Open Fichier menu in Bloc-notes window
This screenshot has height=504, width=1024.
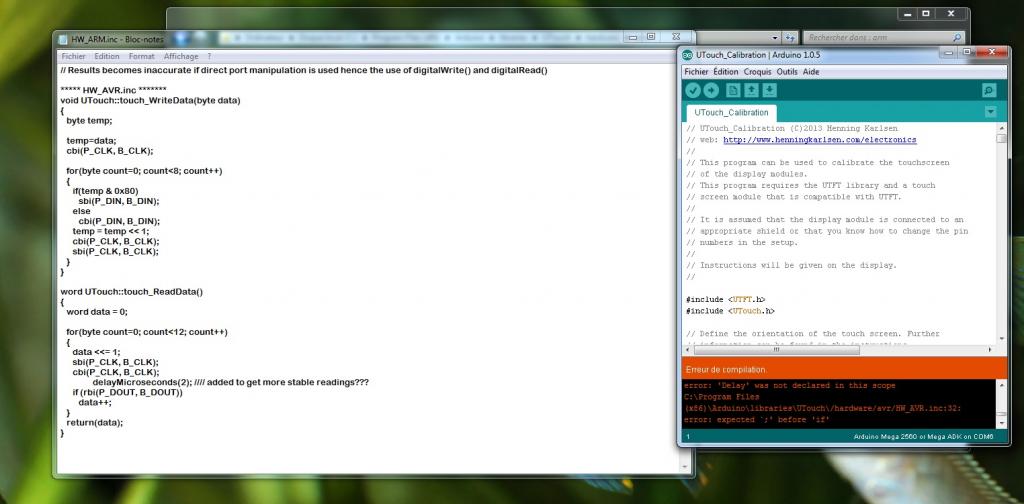pyautogui.click(x=73, y=57)
